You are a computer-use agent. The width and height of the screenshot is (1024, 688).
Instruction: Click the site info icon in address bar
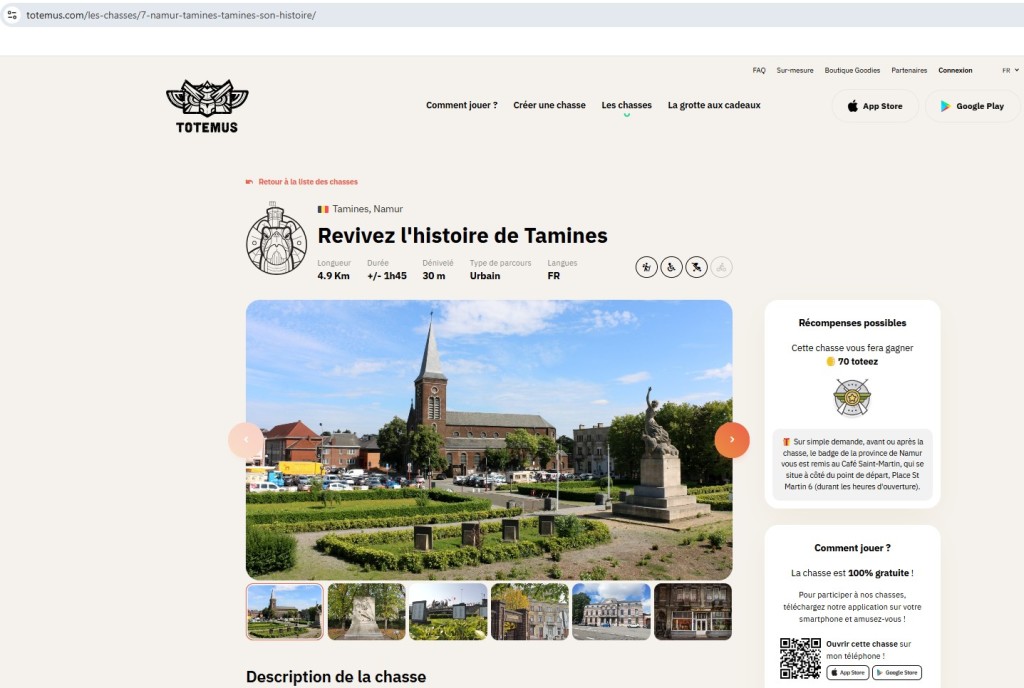point(12,15)
